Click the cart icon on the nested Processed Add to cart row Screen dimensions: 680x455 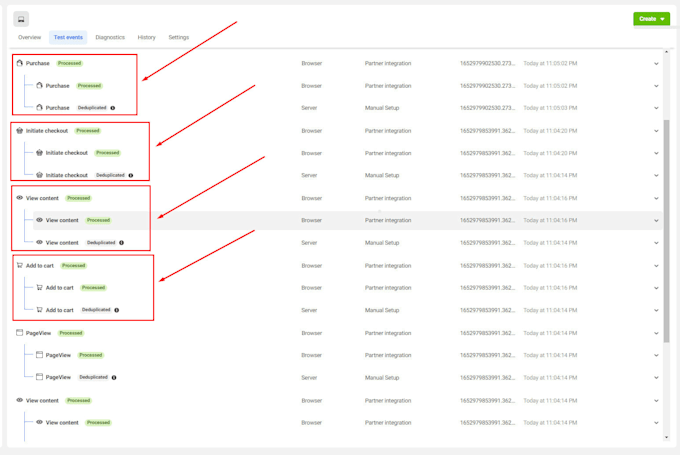coord(39,288)
